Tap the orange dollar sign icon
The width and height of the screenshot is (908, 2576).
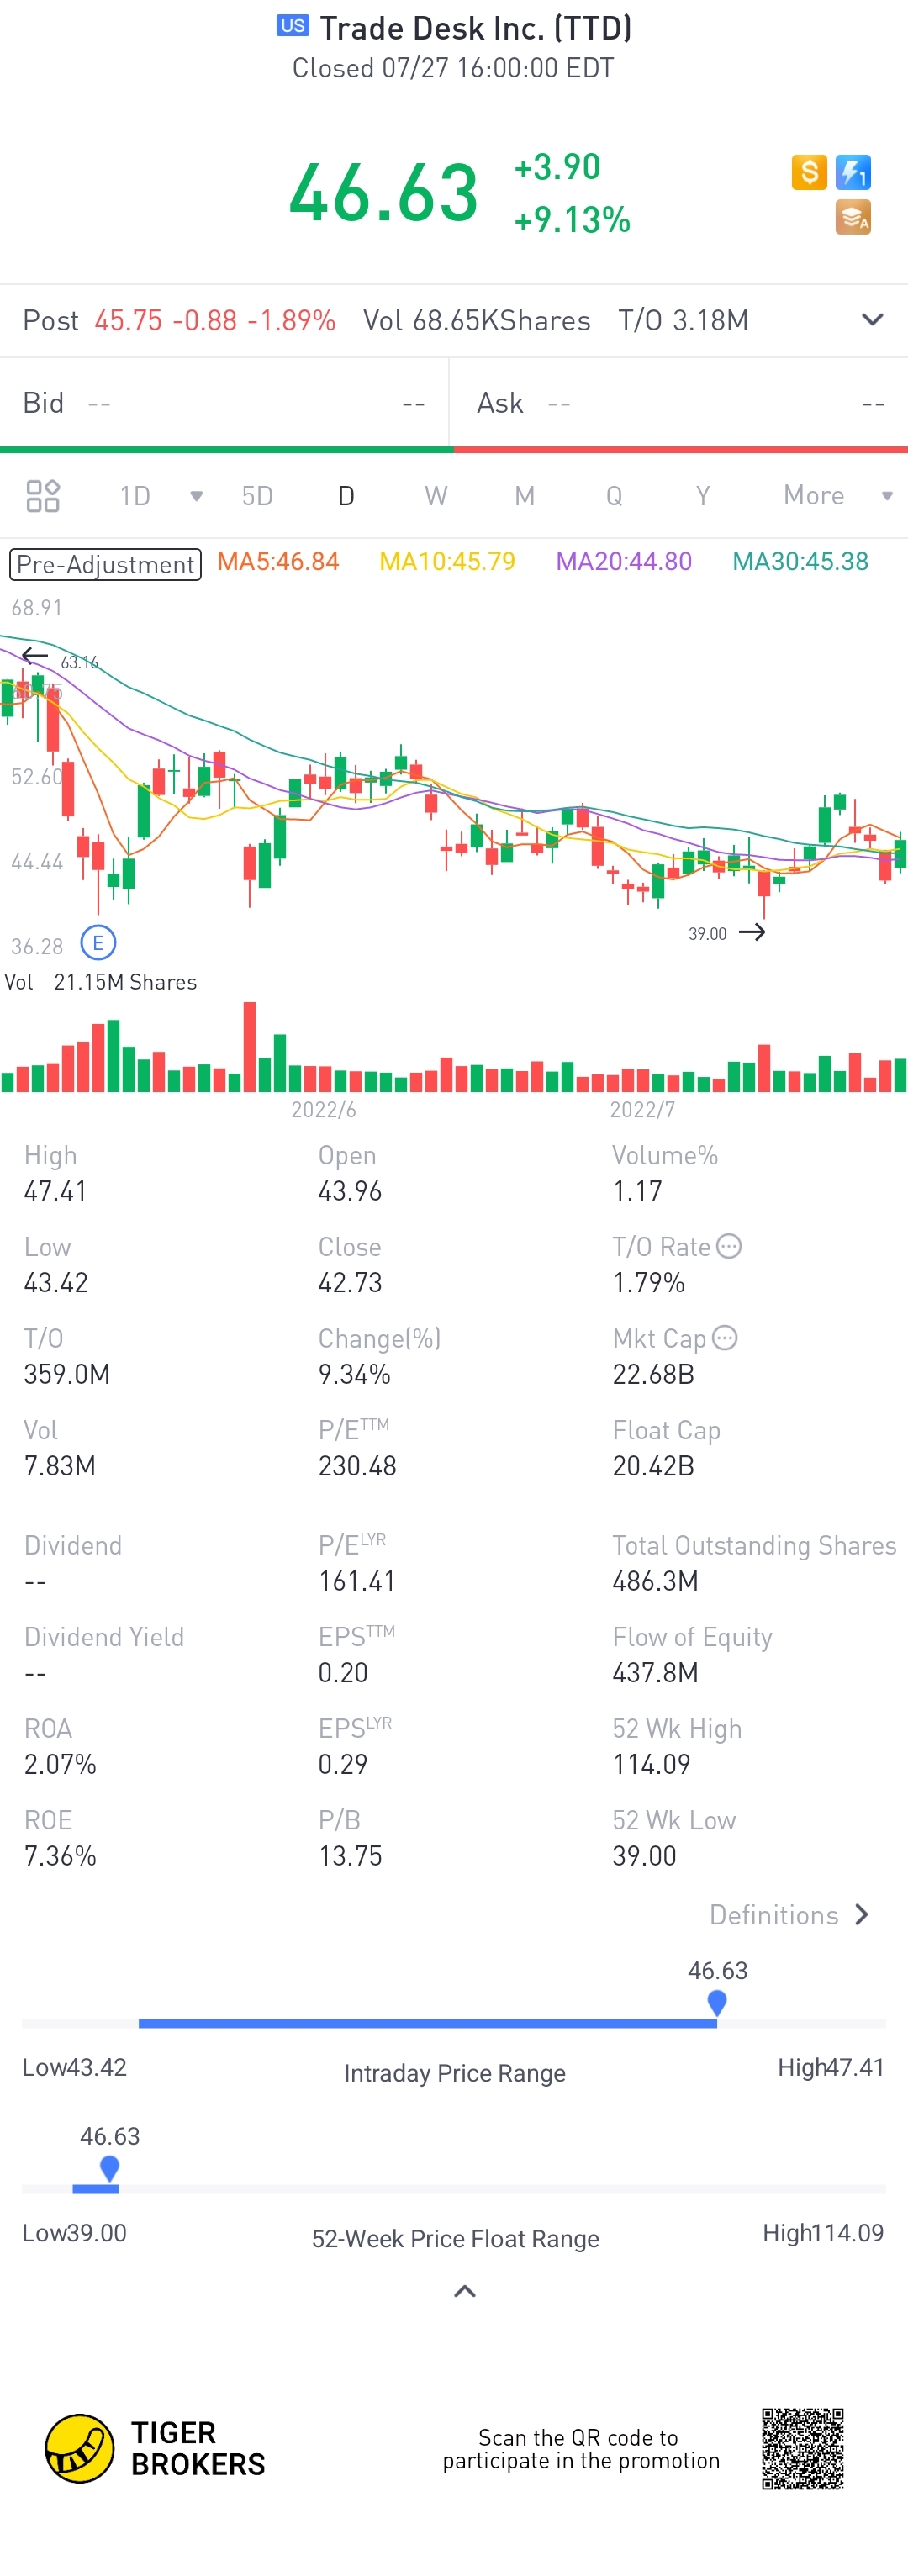coord(809,172)
